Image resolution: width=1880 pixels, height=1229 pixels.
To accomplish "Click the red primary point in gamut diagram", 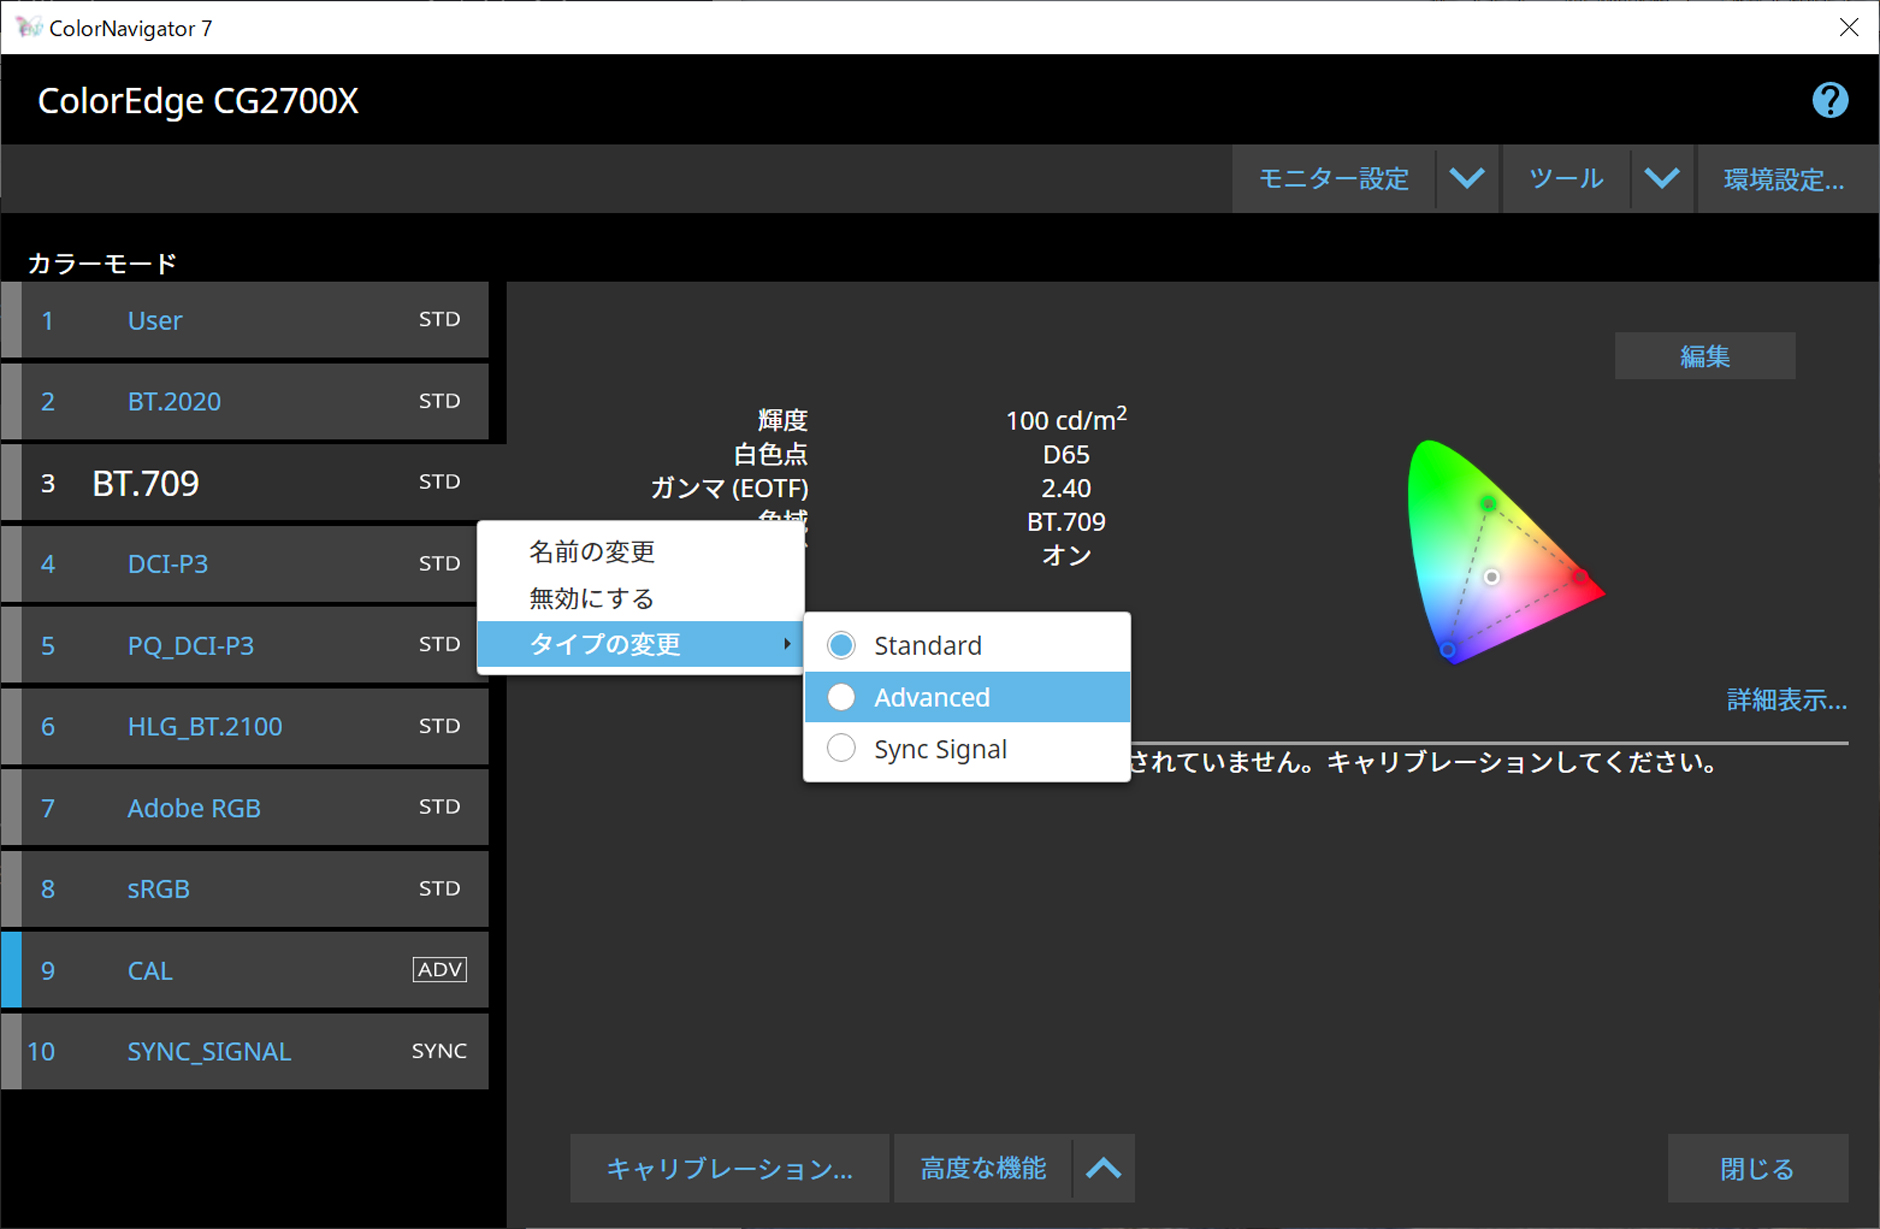I will pyautogui.click(x=1579, y=577).
